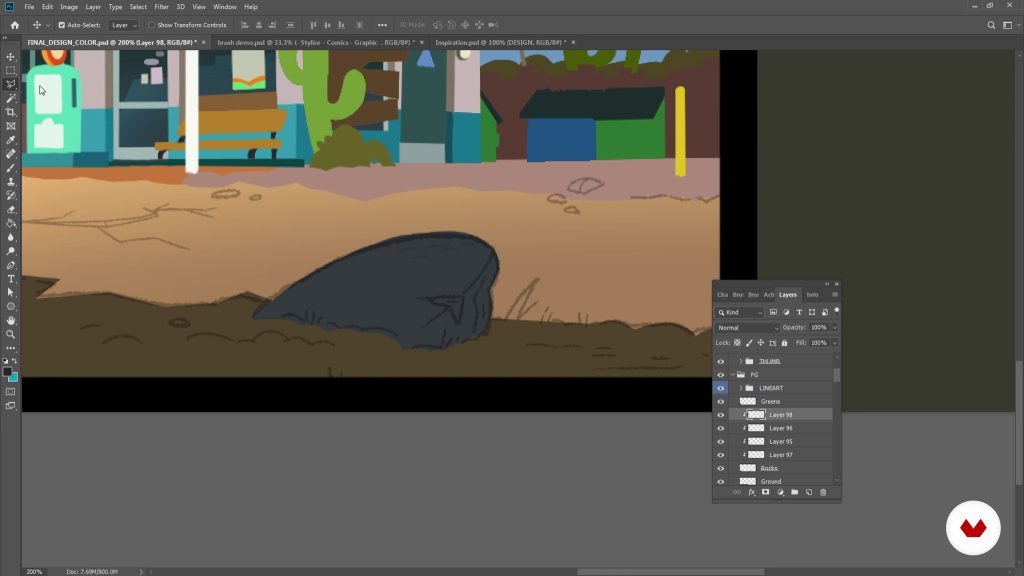1024x576 pixels.
Task: Open the Filter menu
Action: coord(161,7)
